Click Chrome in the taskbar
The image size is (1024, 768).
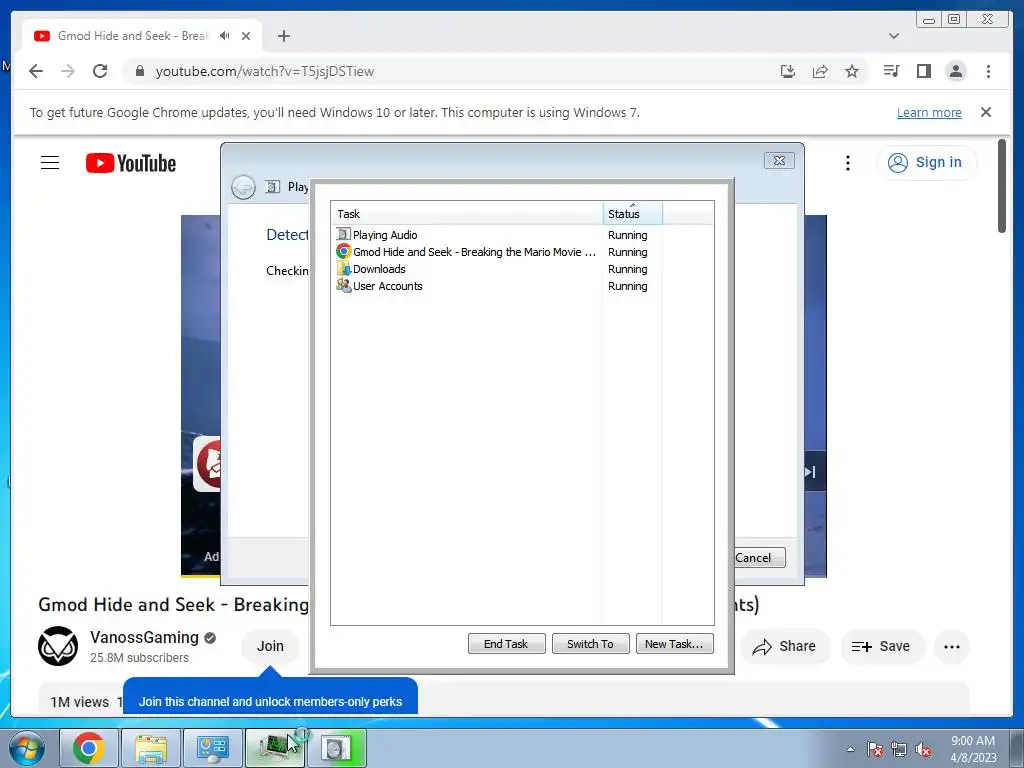pyautogui.click(x=89, y=748)
